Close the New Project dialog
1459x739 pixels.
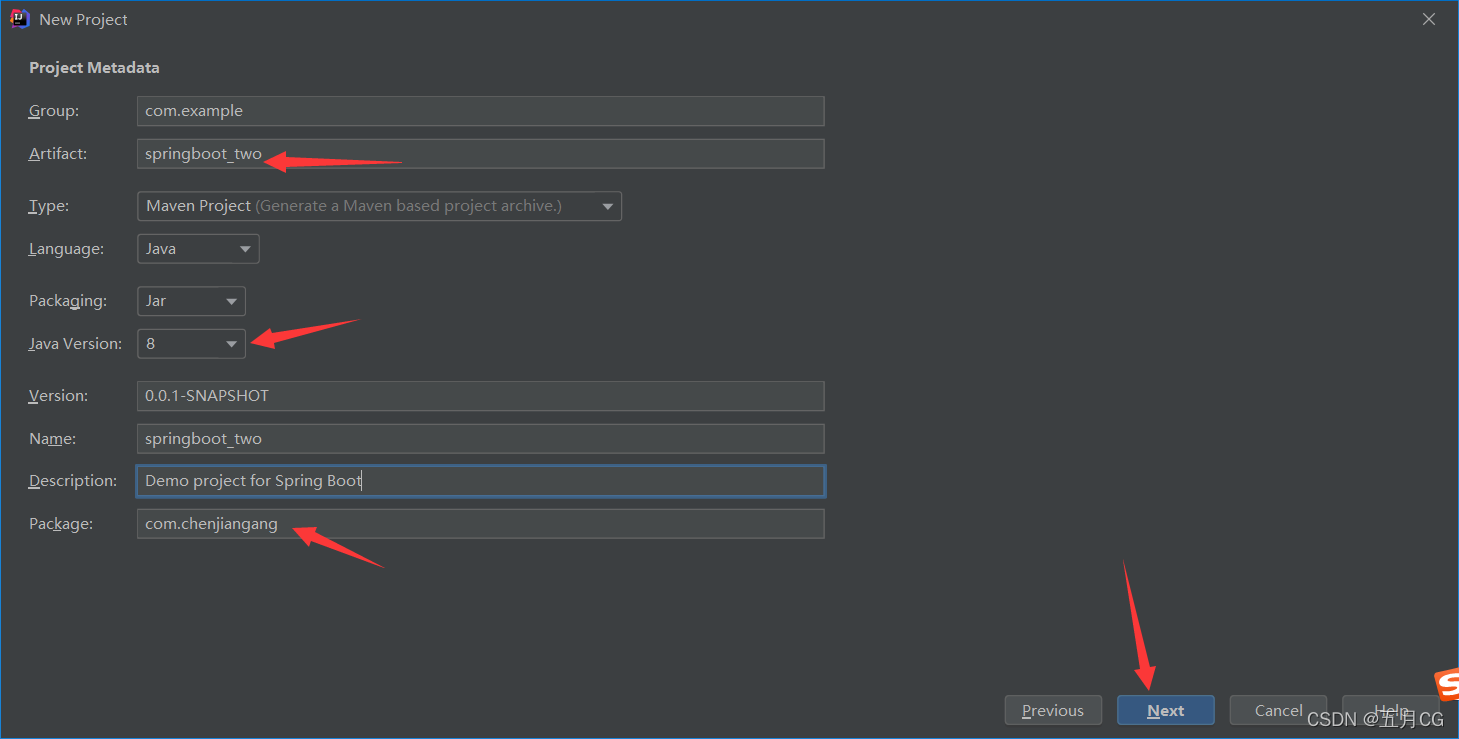coord(1429,19)
